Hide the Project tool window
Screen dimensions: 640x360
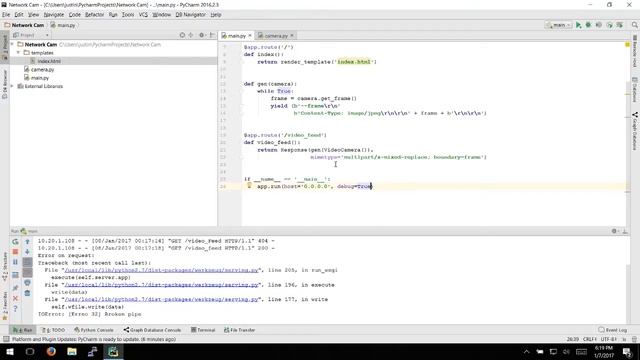212,35
